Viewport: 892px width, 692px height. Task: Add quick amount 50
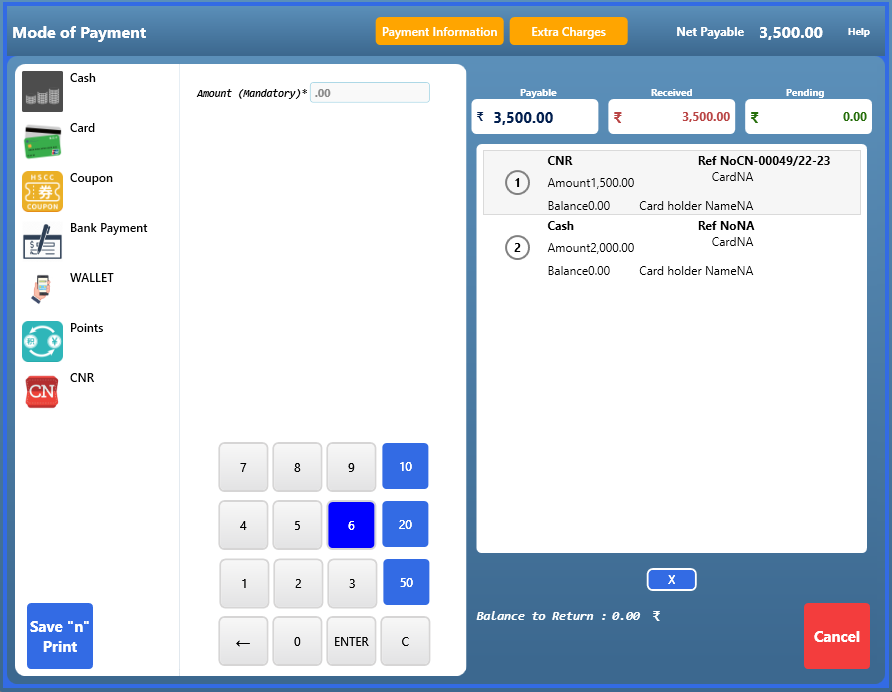point(406,583)
